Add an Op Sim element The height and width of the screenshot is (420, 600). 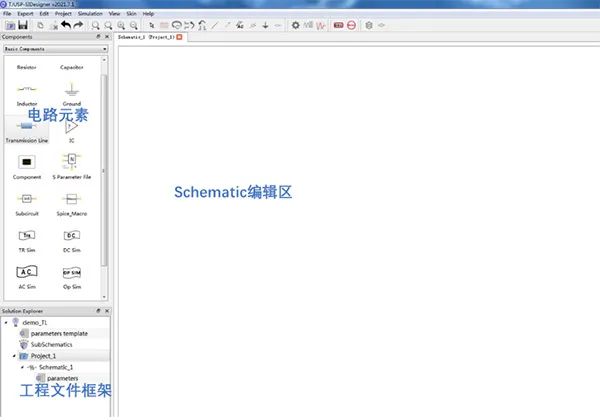(72, 272)
